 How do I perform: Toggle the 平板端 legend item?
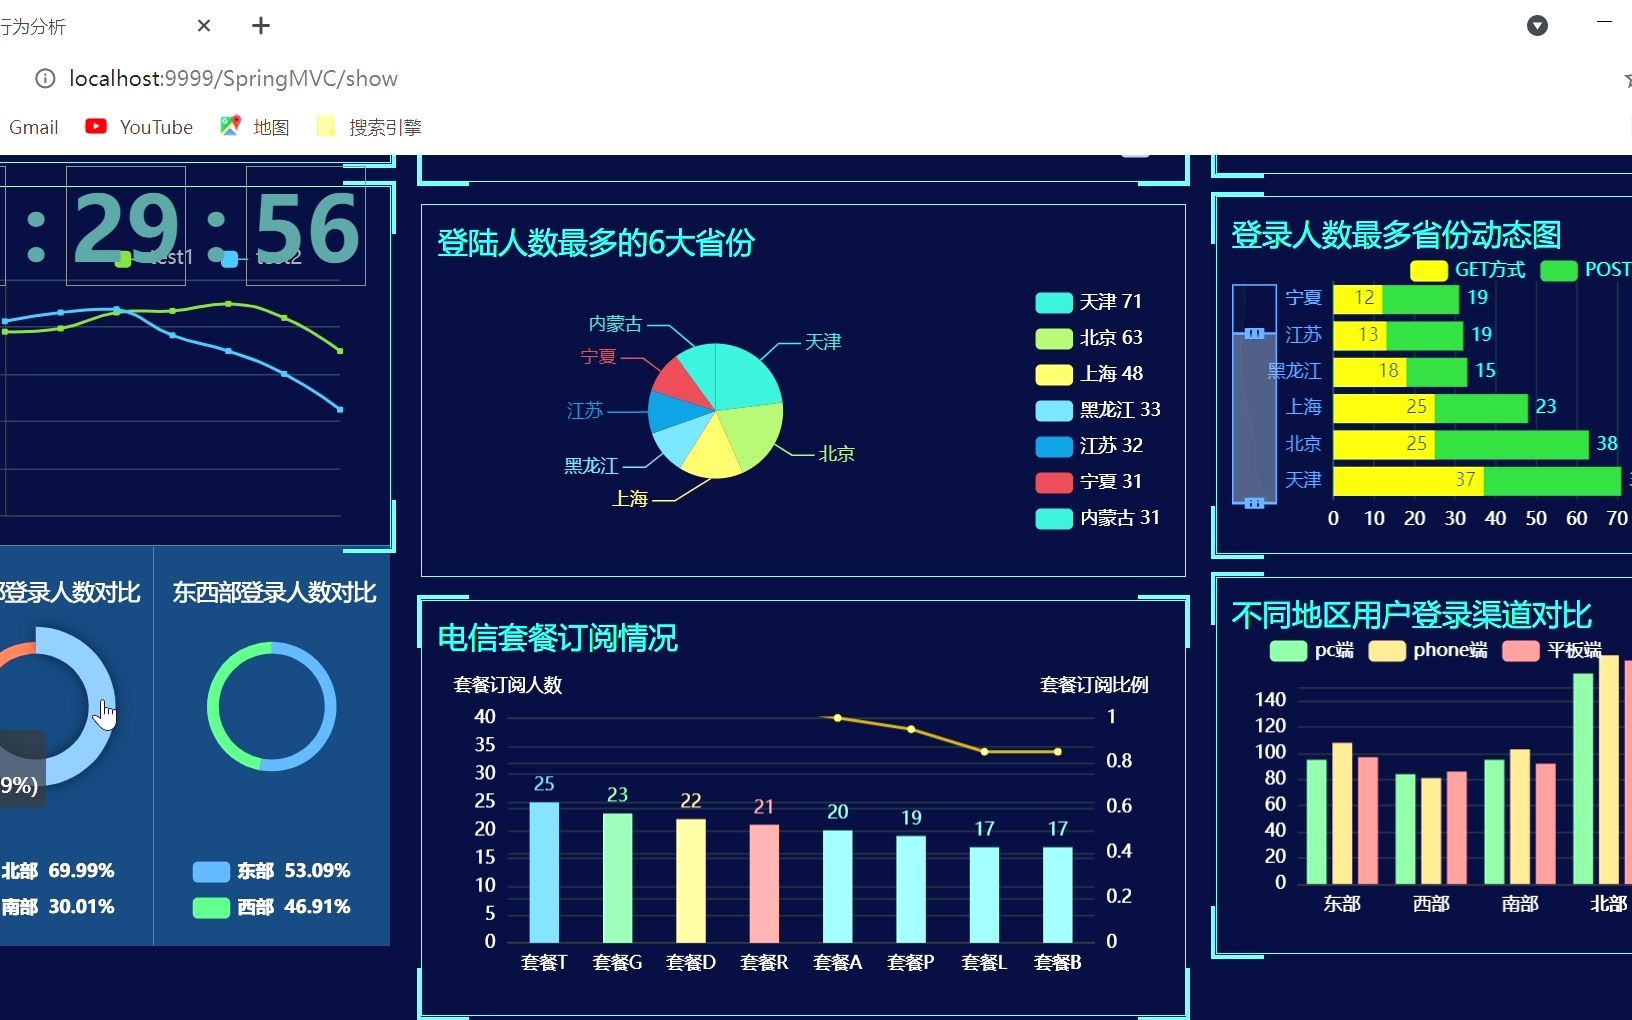pyautogui.click(x=1551, y=651)
